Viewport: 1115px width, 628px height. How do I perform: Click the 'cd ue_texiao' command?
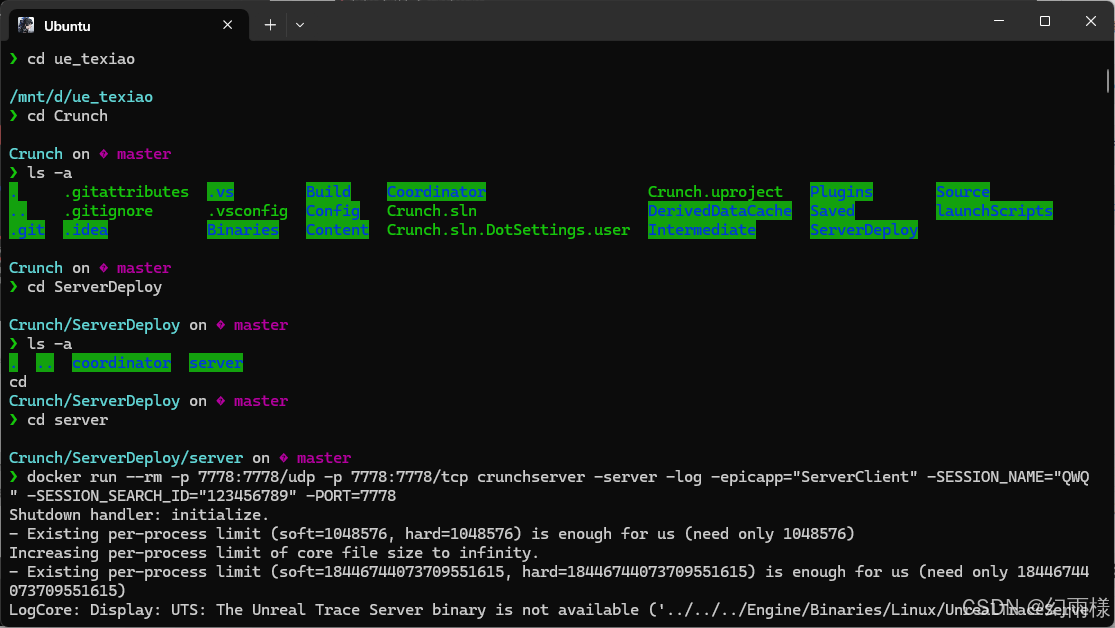pyautogui.click(x=81, y=59)
